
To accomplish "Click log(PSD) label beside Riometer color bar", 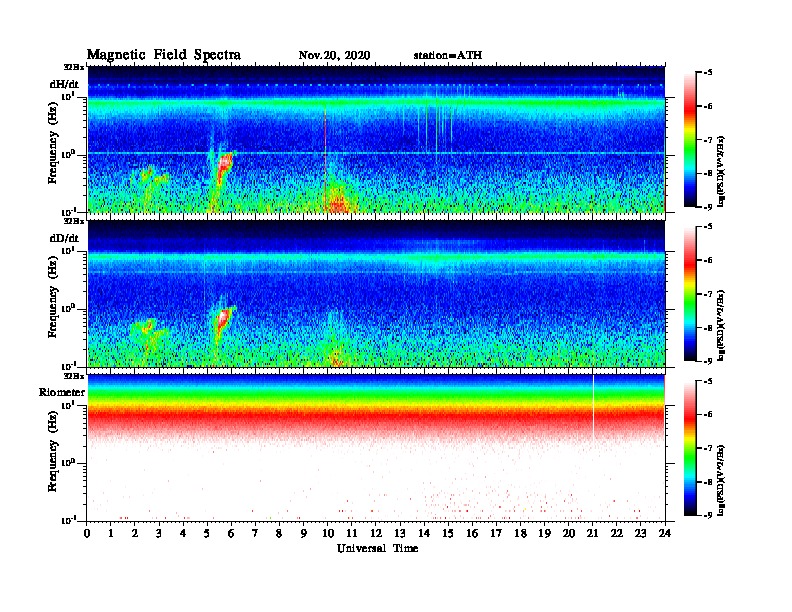I will pyautogui.click(x=721, y=480).
